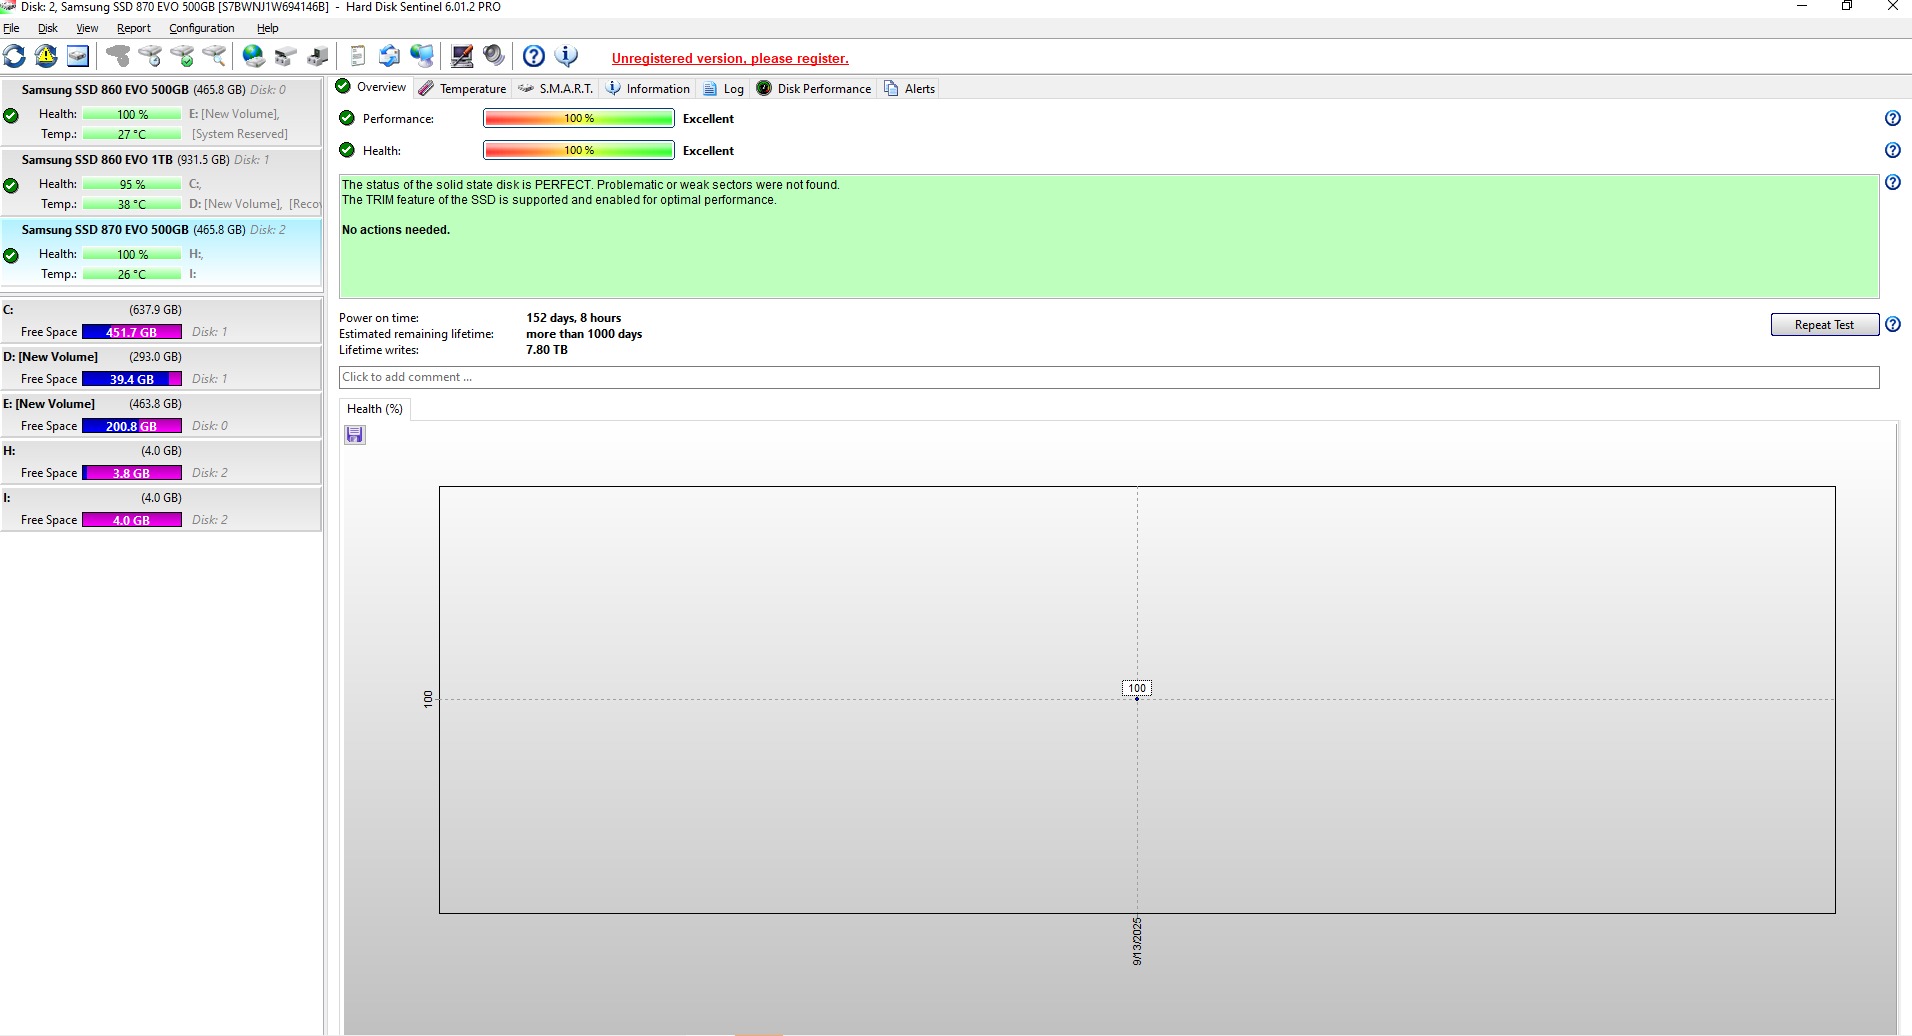Click the 152 days, 8 hours value
1912x1036 pixels.
574,318
